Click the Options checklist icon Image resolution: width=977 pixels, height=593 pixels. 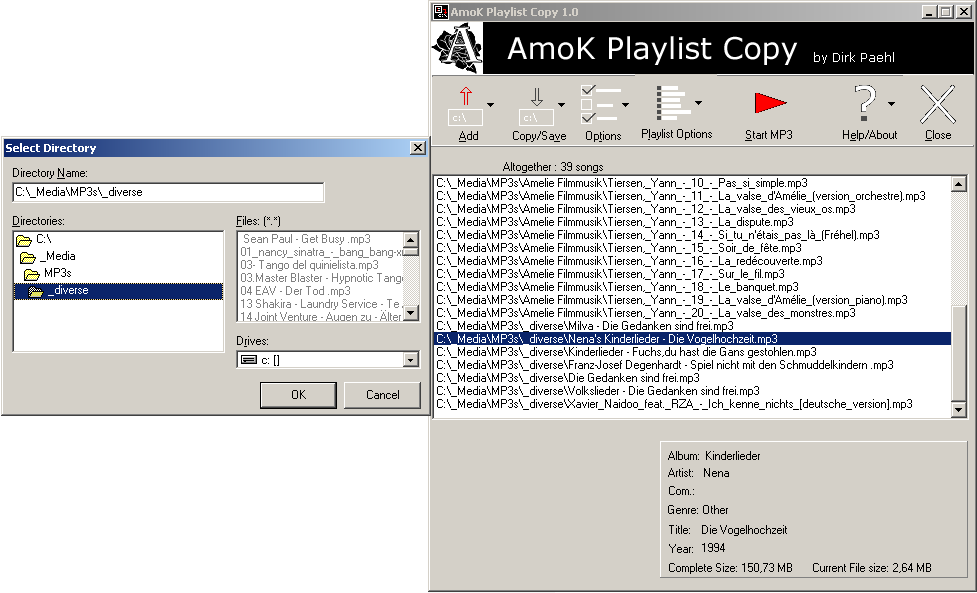pos(600,104)
